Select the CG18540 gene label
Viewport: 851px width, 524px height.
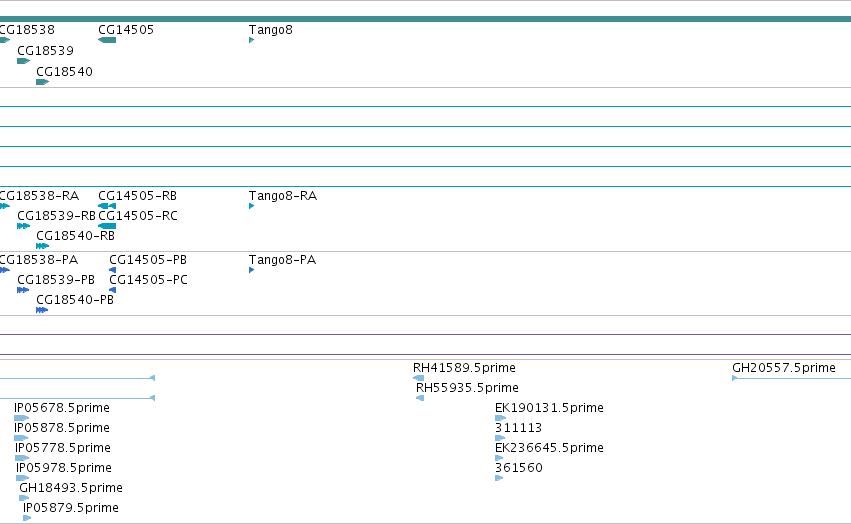tap(65, 72)
